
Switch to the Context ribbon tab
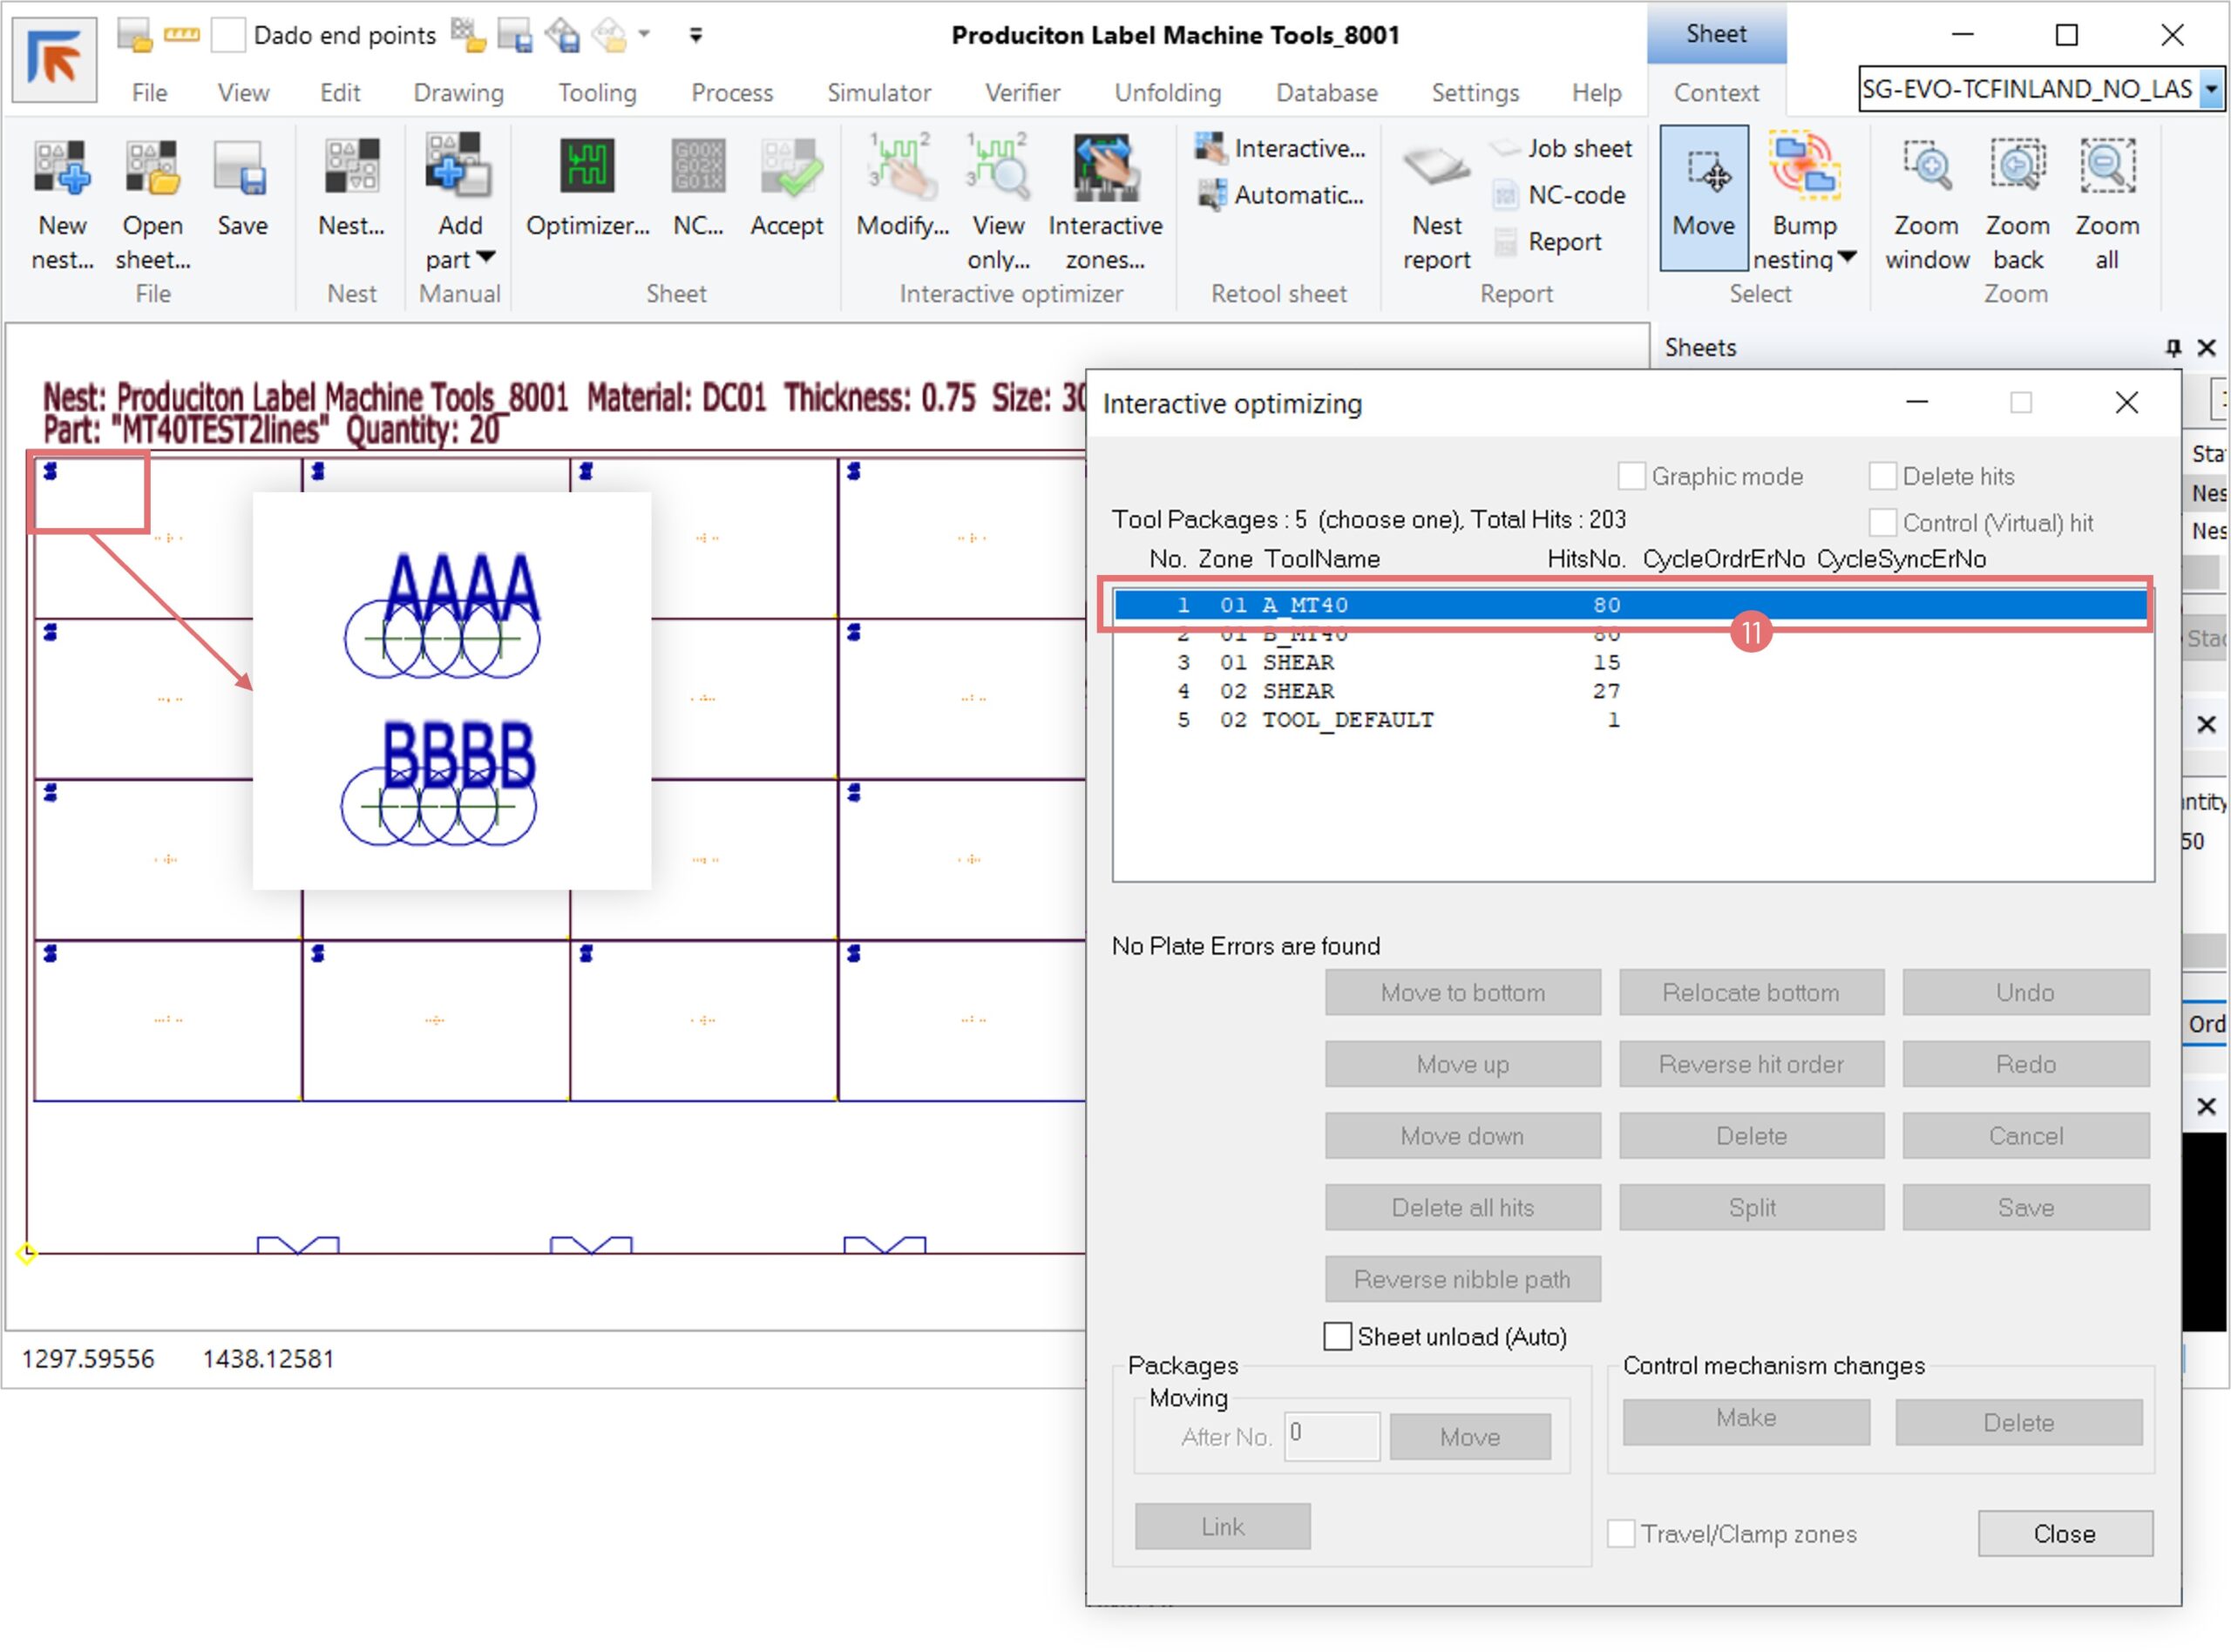[x=1716, y=93]
